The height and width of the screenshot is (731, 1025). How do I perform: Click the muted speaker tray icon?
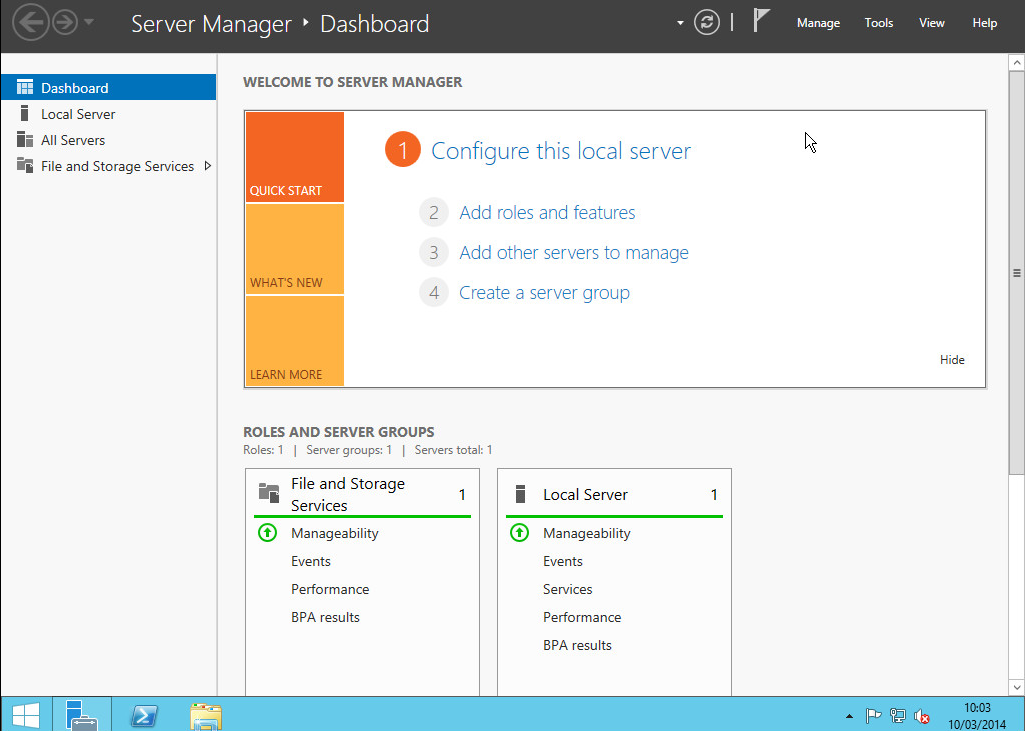(x=922, y=717)
